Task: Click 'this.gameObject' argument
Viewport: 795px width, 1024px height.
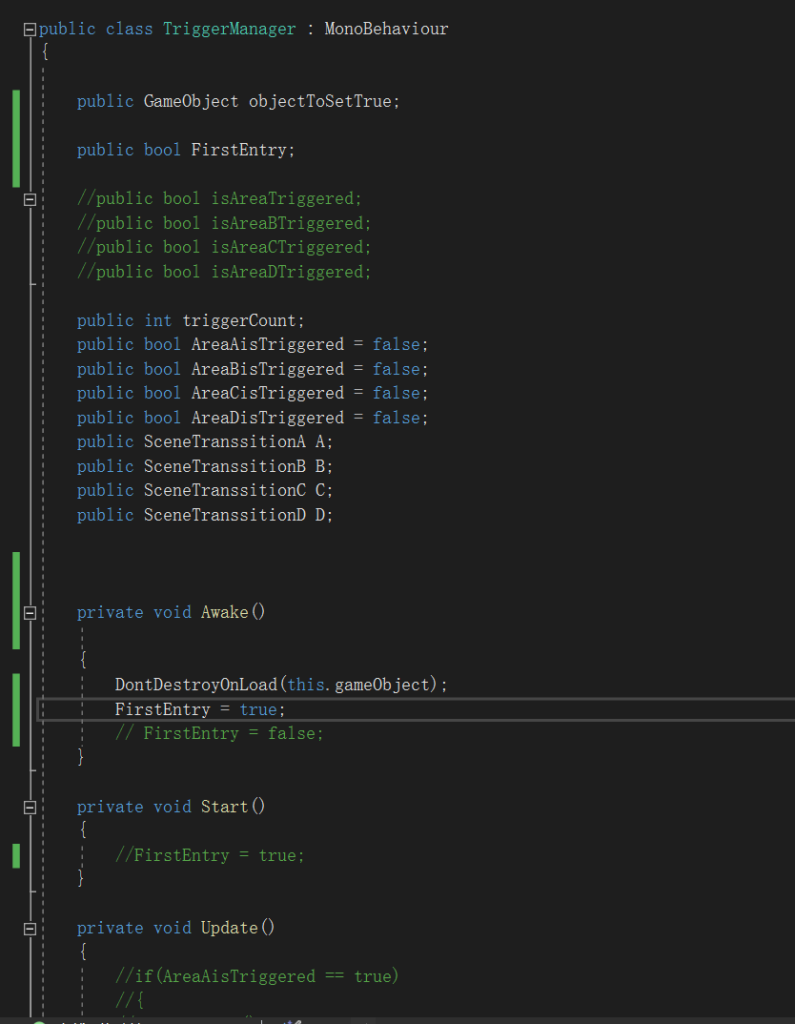Action: pyautogui.click(x=359, y=684)
